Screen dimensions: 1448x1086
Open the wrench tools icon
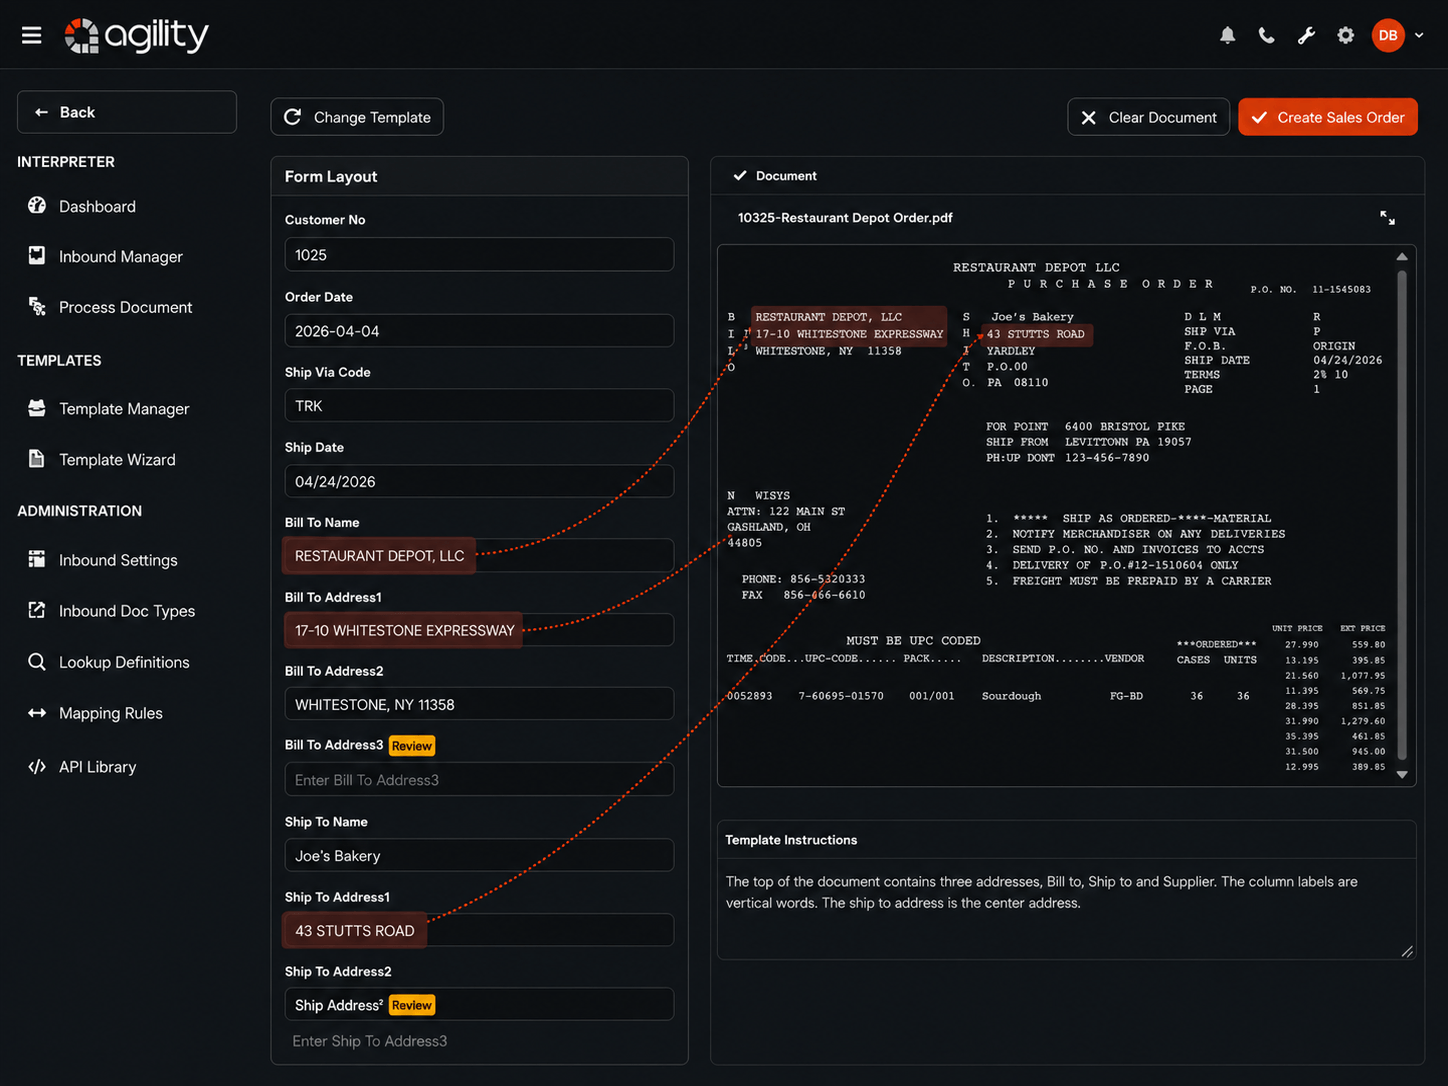pos(1306,36)
